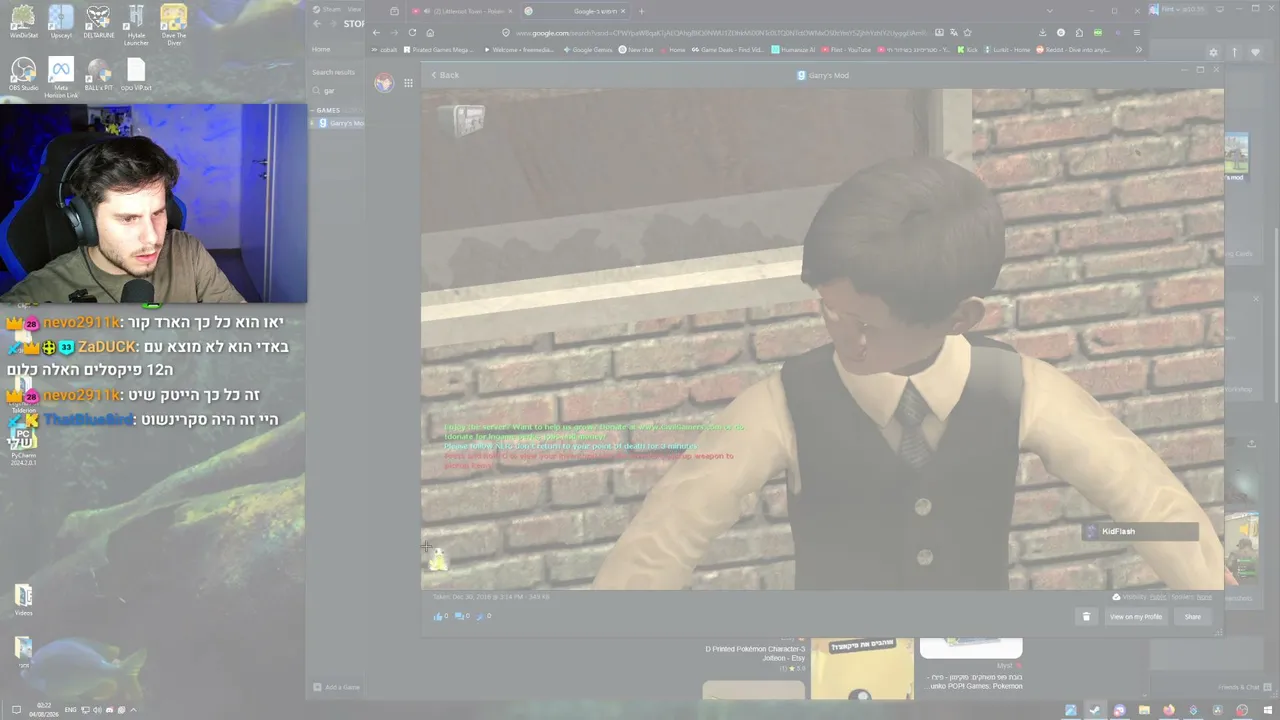Open the Hytale Launcher desktop icon

(136, 24)
